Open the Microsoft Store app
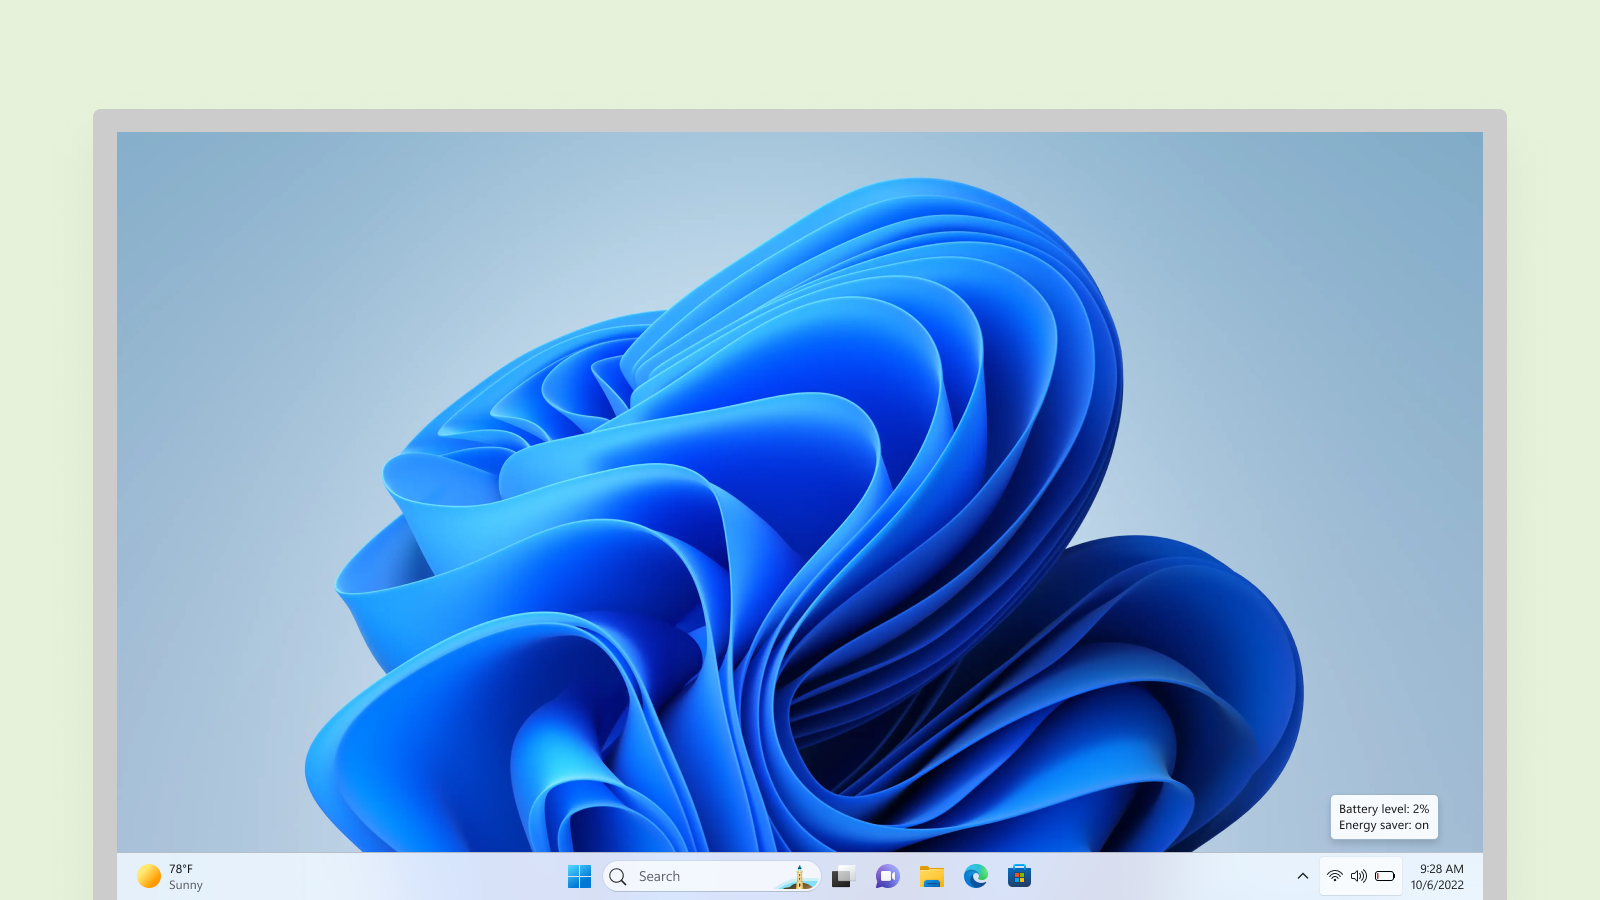This screenshot has width=1600, height=900. tap(1019, 876)
